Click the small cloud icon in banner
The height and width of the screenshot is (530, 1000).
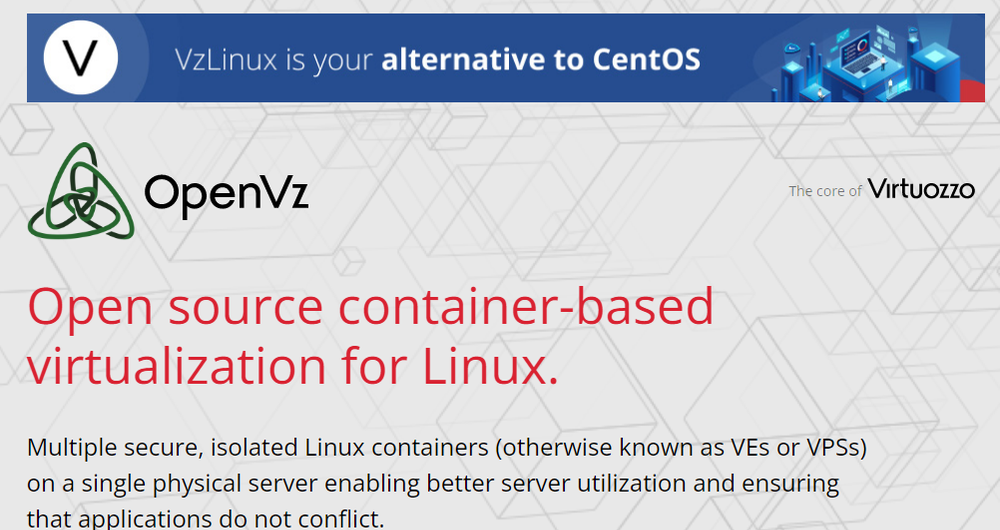coord(792,47)
